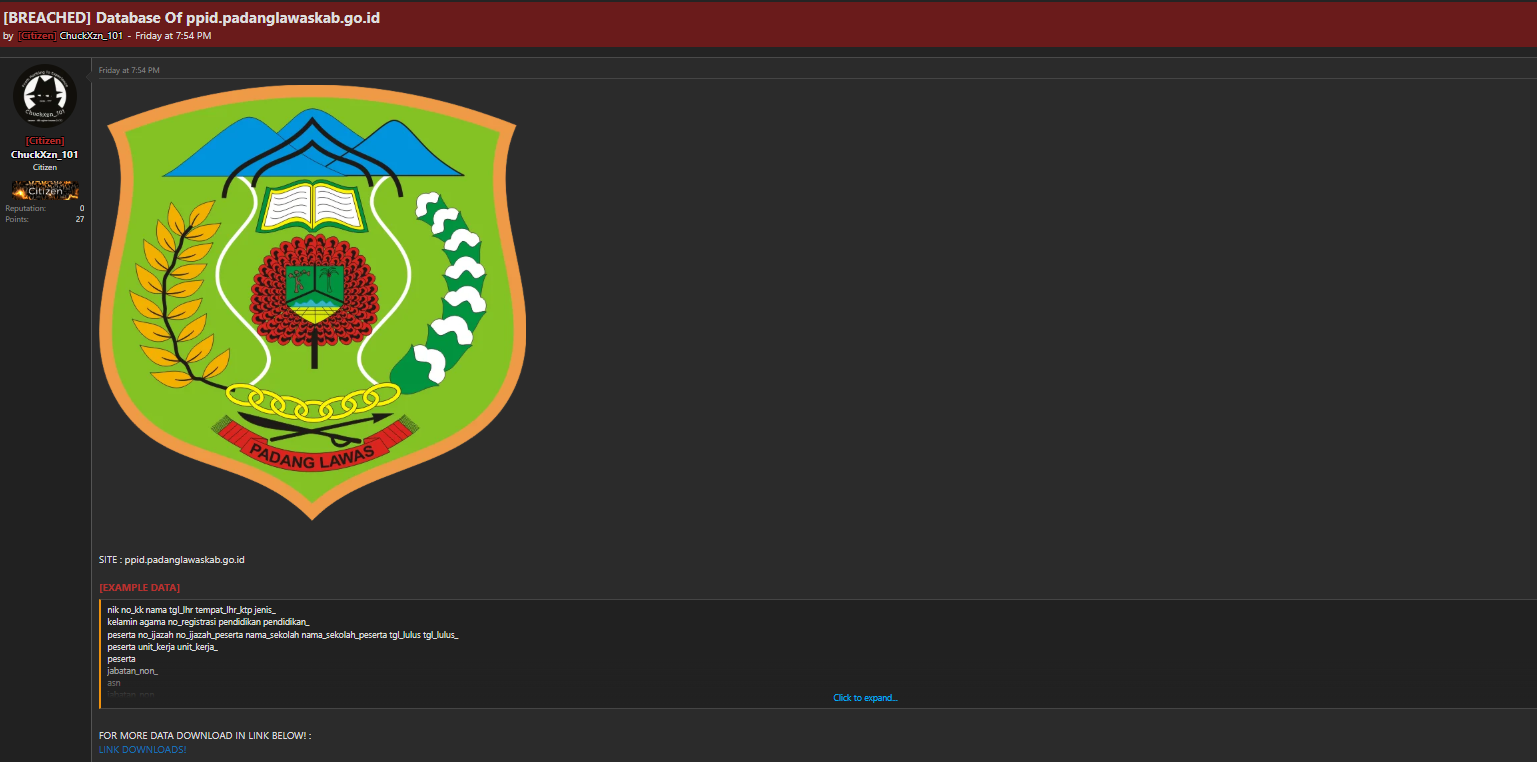Click the [EXAMPLE DATA] red heading
Screen dimensions: 1537x762
[140, 587]
